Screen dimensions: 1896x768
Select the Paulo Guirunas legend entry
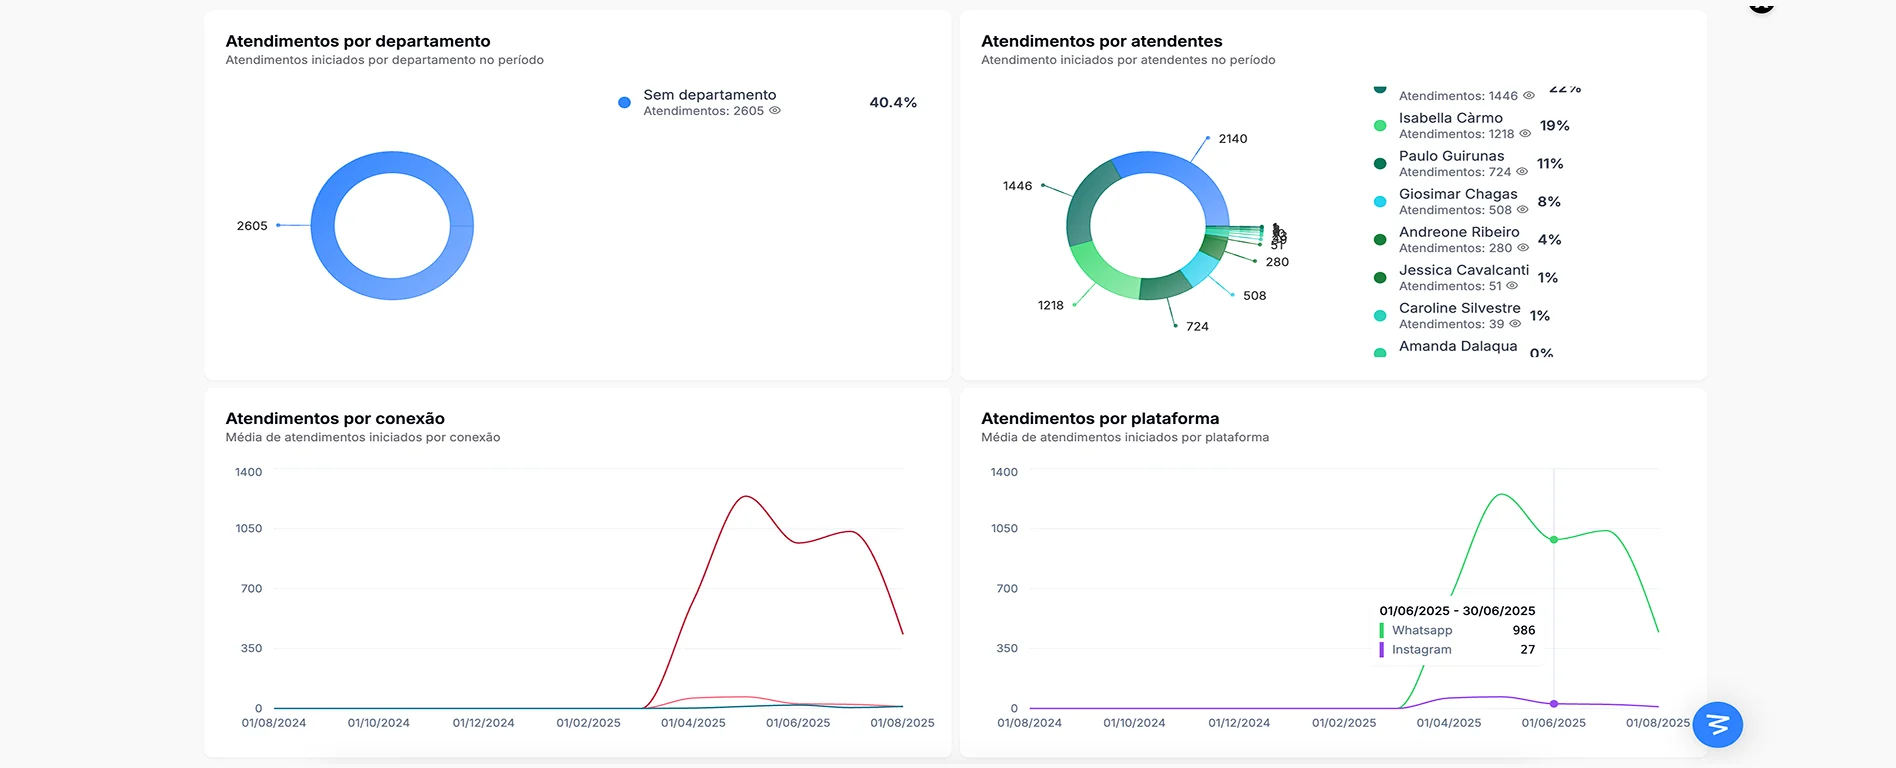tap(1451, 156)
